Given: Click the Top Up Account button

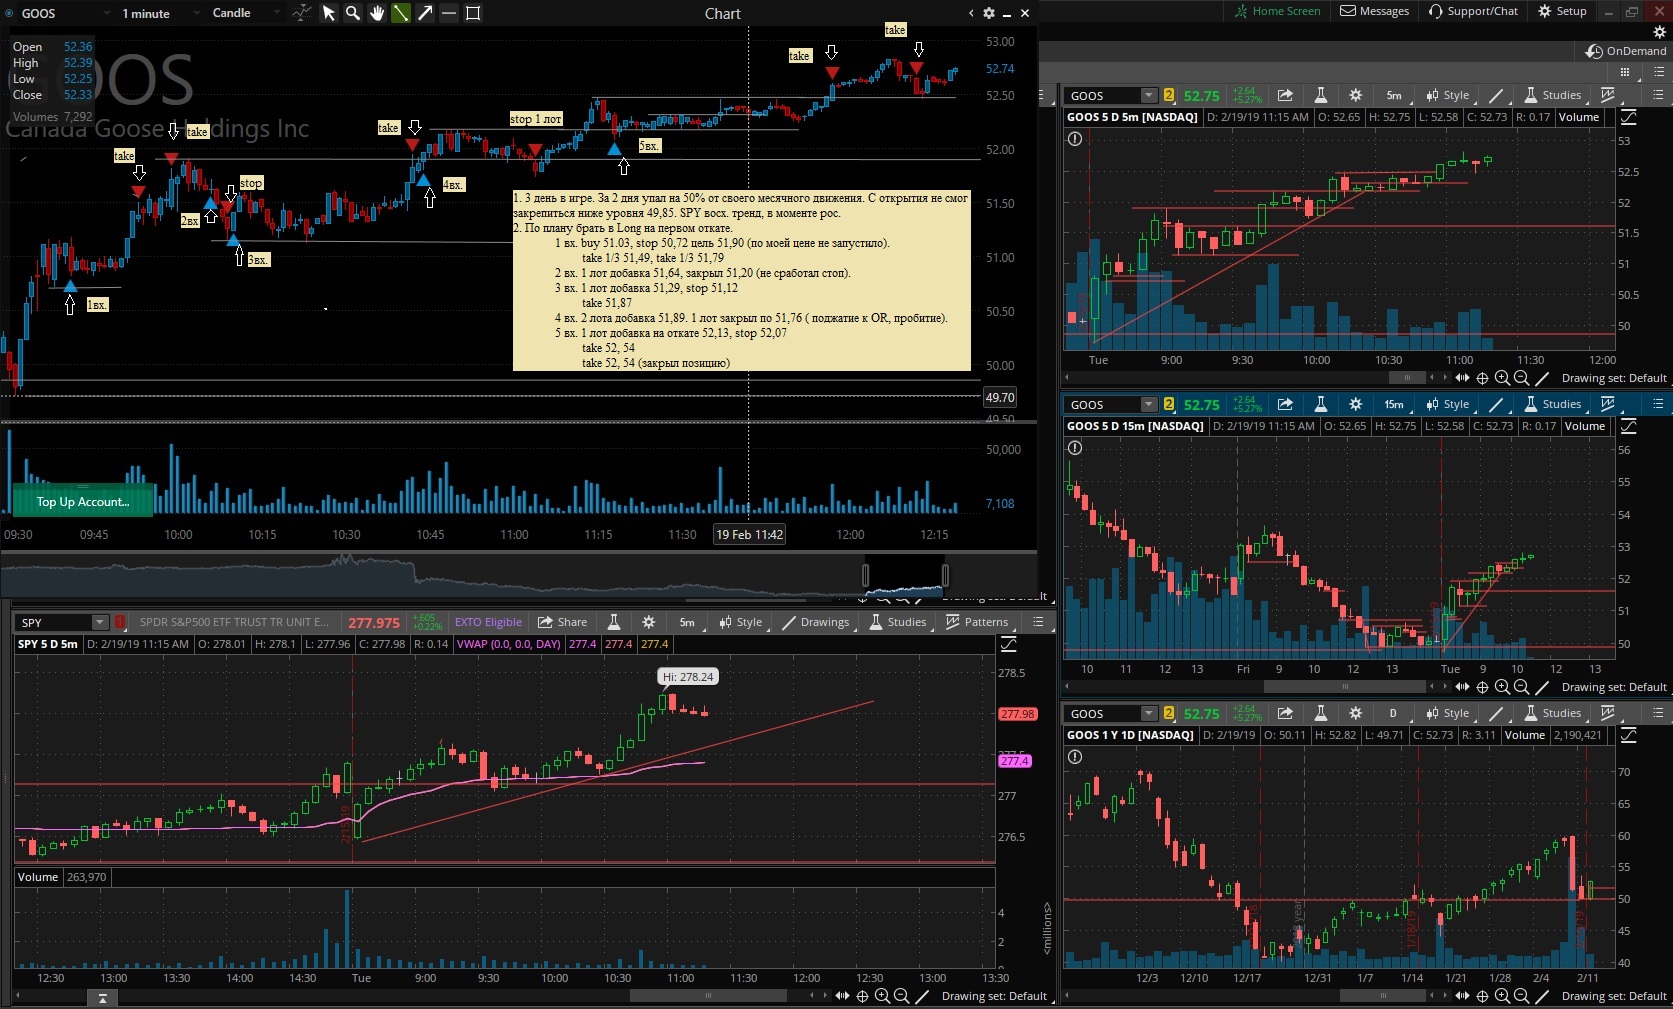Looking at the screenshot, I should [x=83, y=502].
